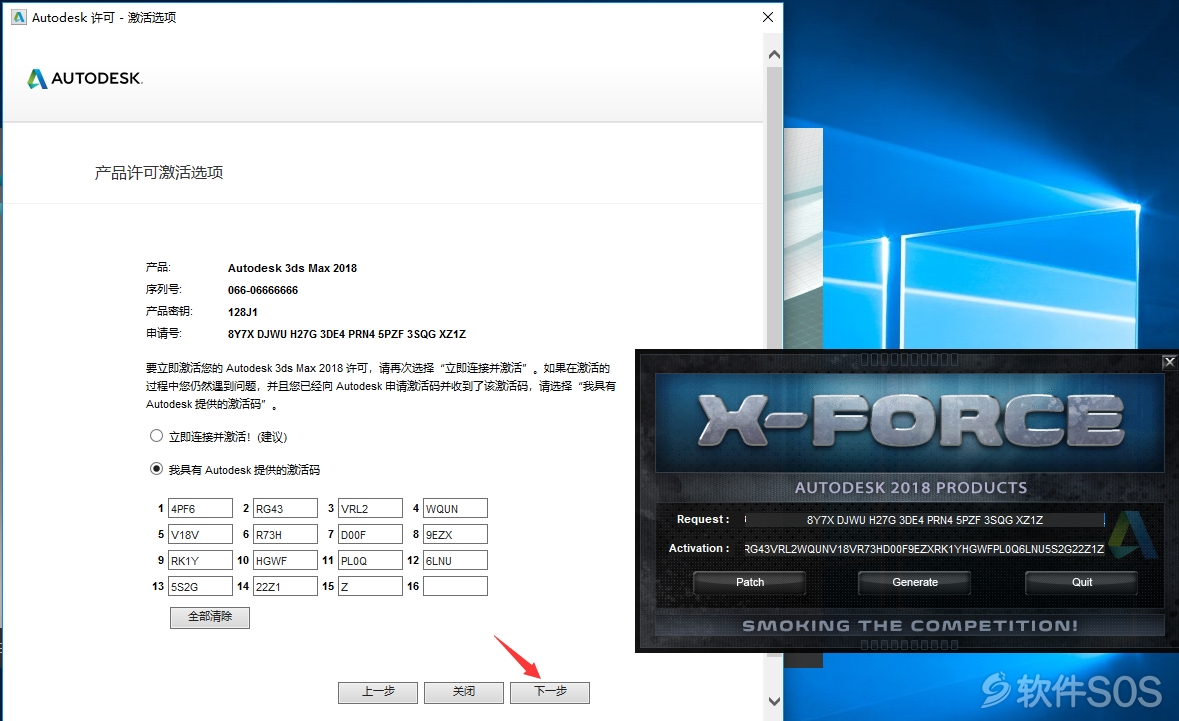Close the X-Force window with its X
Viewport: 1179px width, 721px height.
1169,362
